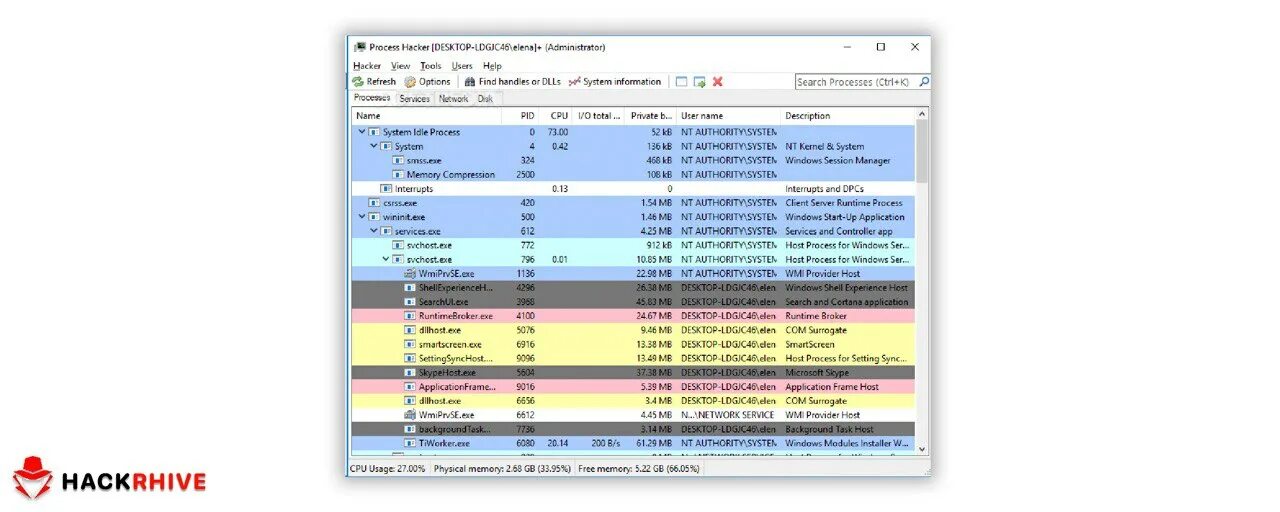Select the dllhost.exe row with PID 5076
This screenshot has height=512, width=1280.
pos(633,330)
